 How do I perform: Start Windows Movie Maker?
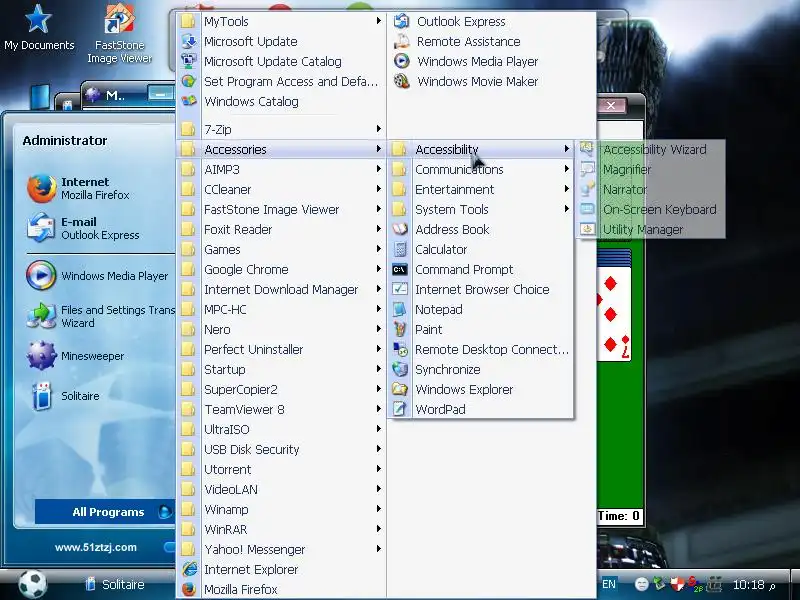492,81
